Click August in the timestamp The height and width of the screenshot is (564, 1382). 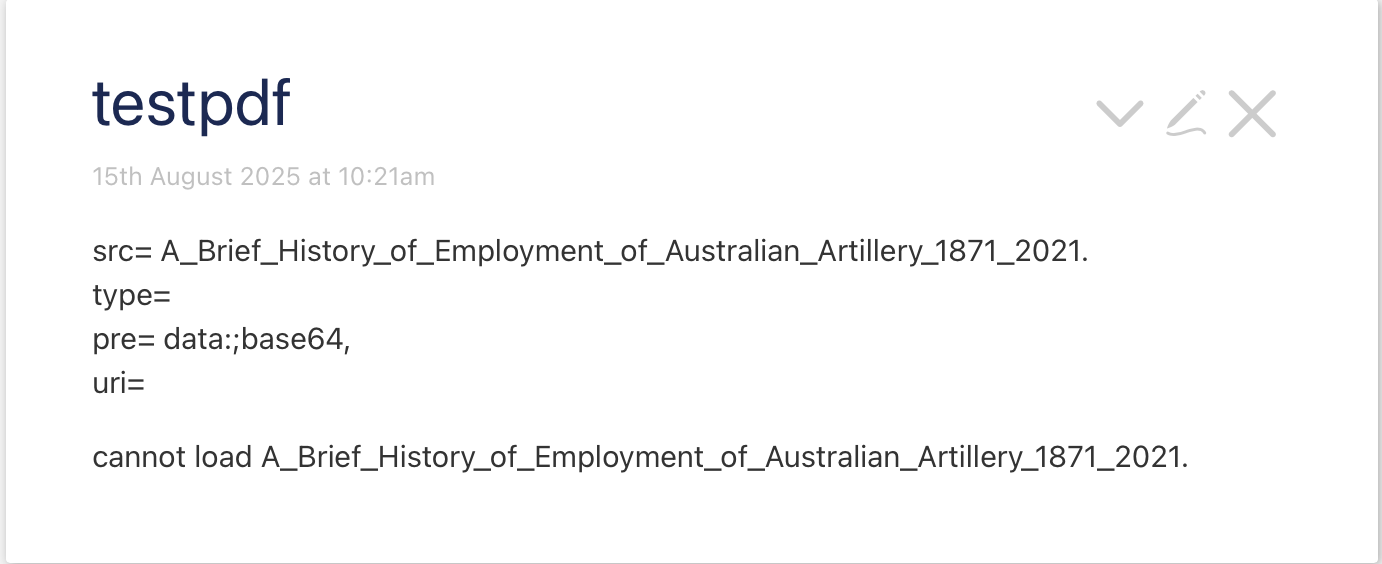(x=190, y=177)
